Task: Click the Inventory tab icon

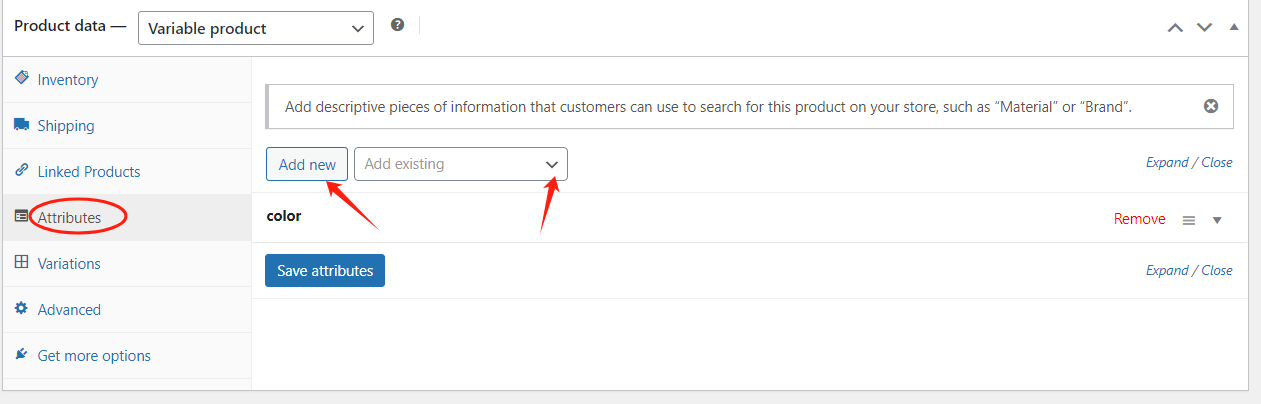Action: point(21,78)
